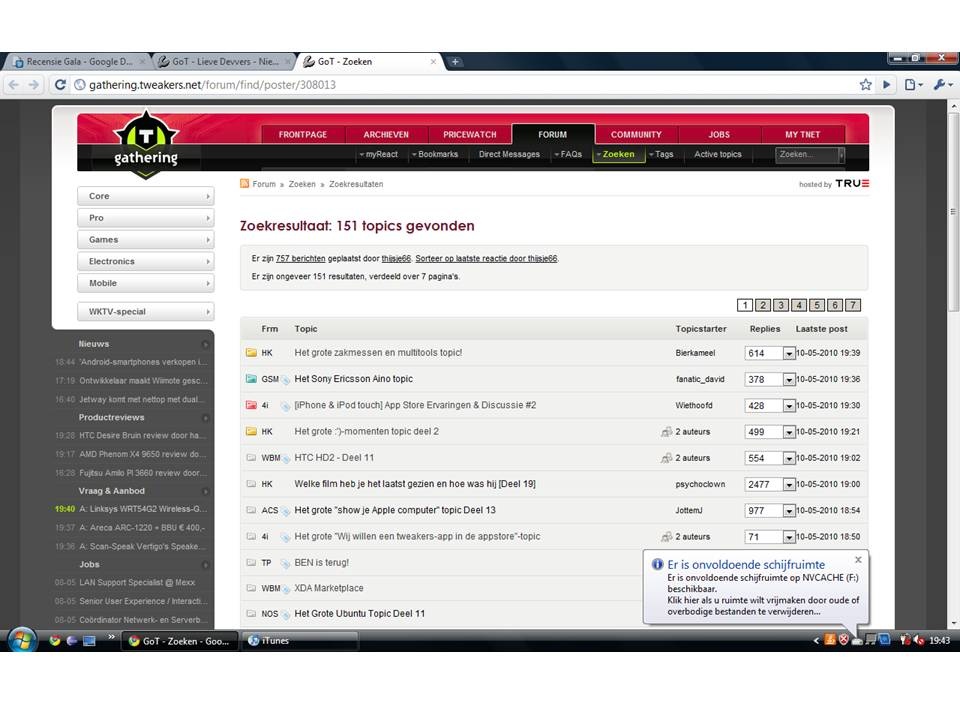Reload the page with refresh icon
Screen dimensions: 960x720
[x=60, y=84]
